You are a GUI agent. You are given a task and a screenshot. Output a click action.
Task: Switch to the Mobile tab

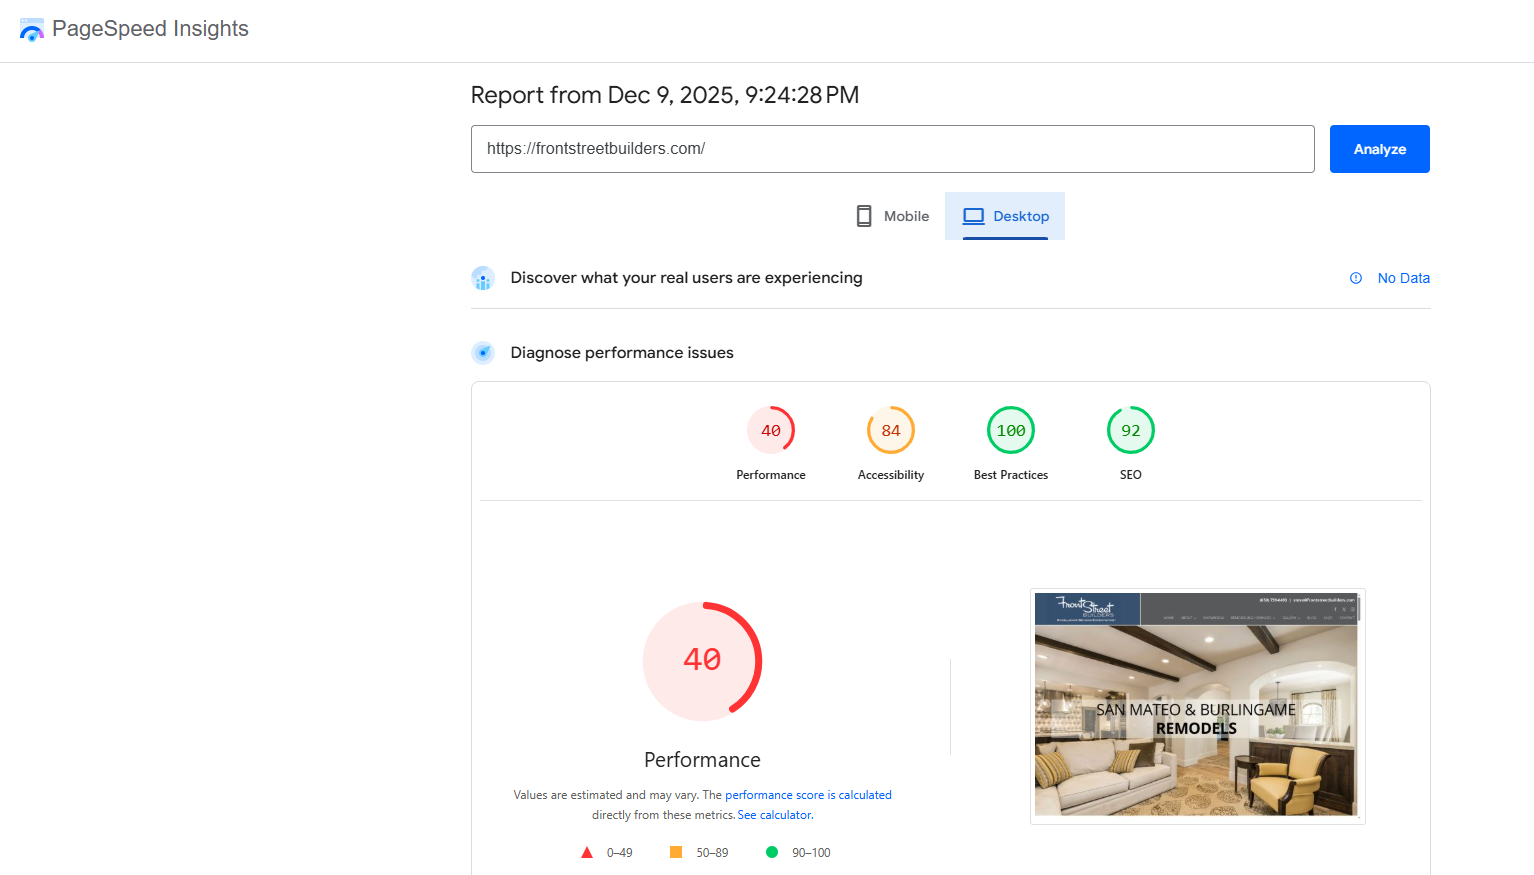(x=892, y=216)
